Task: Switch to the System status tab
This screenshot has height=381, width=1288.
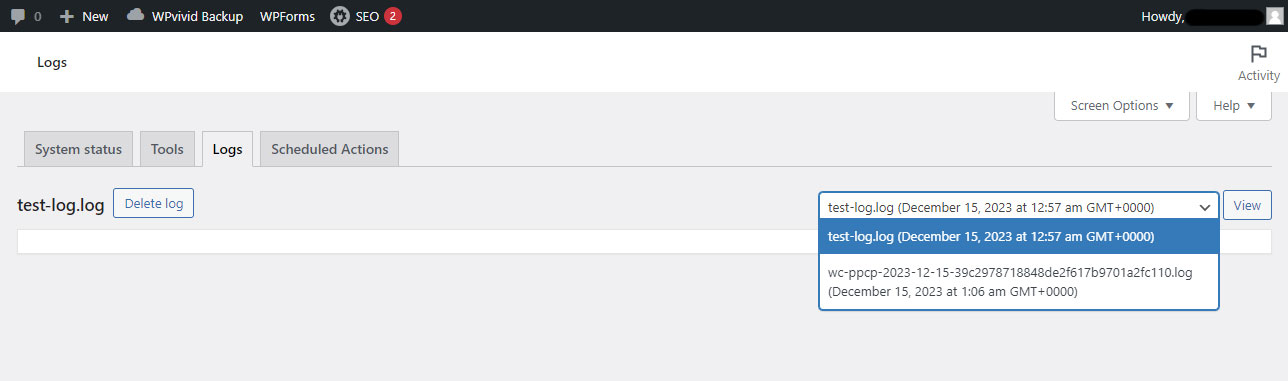Action: click(x=78, y=149)
